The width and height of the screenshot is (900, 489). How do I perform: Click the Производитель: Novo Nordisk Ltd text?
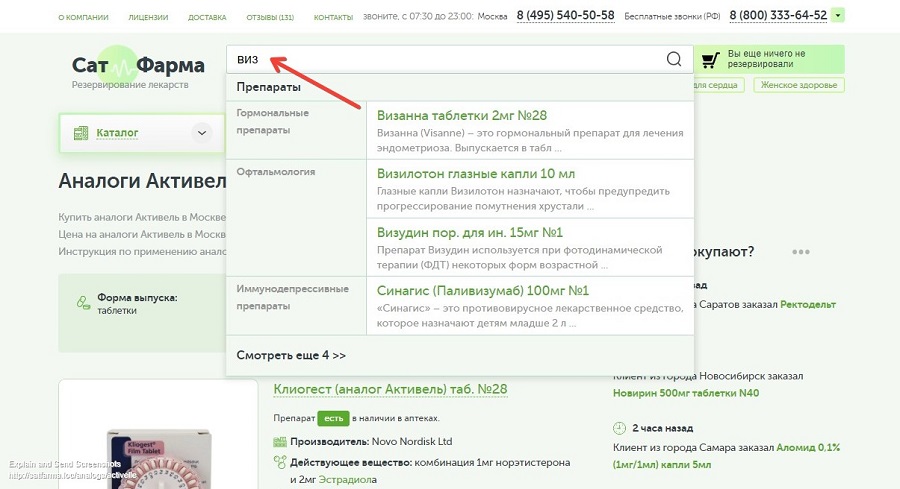pyautogui.click(x=371, y=441)
